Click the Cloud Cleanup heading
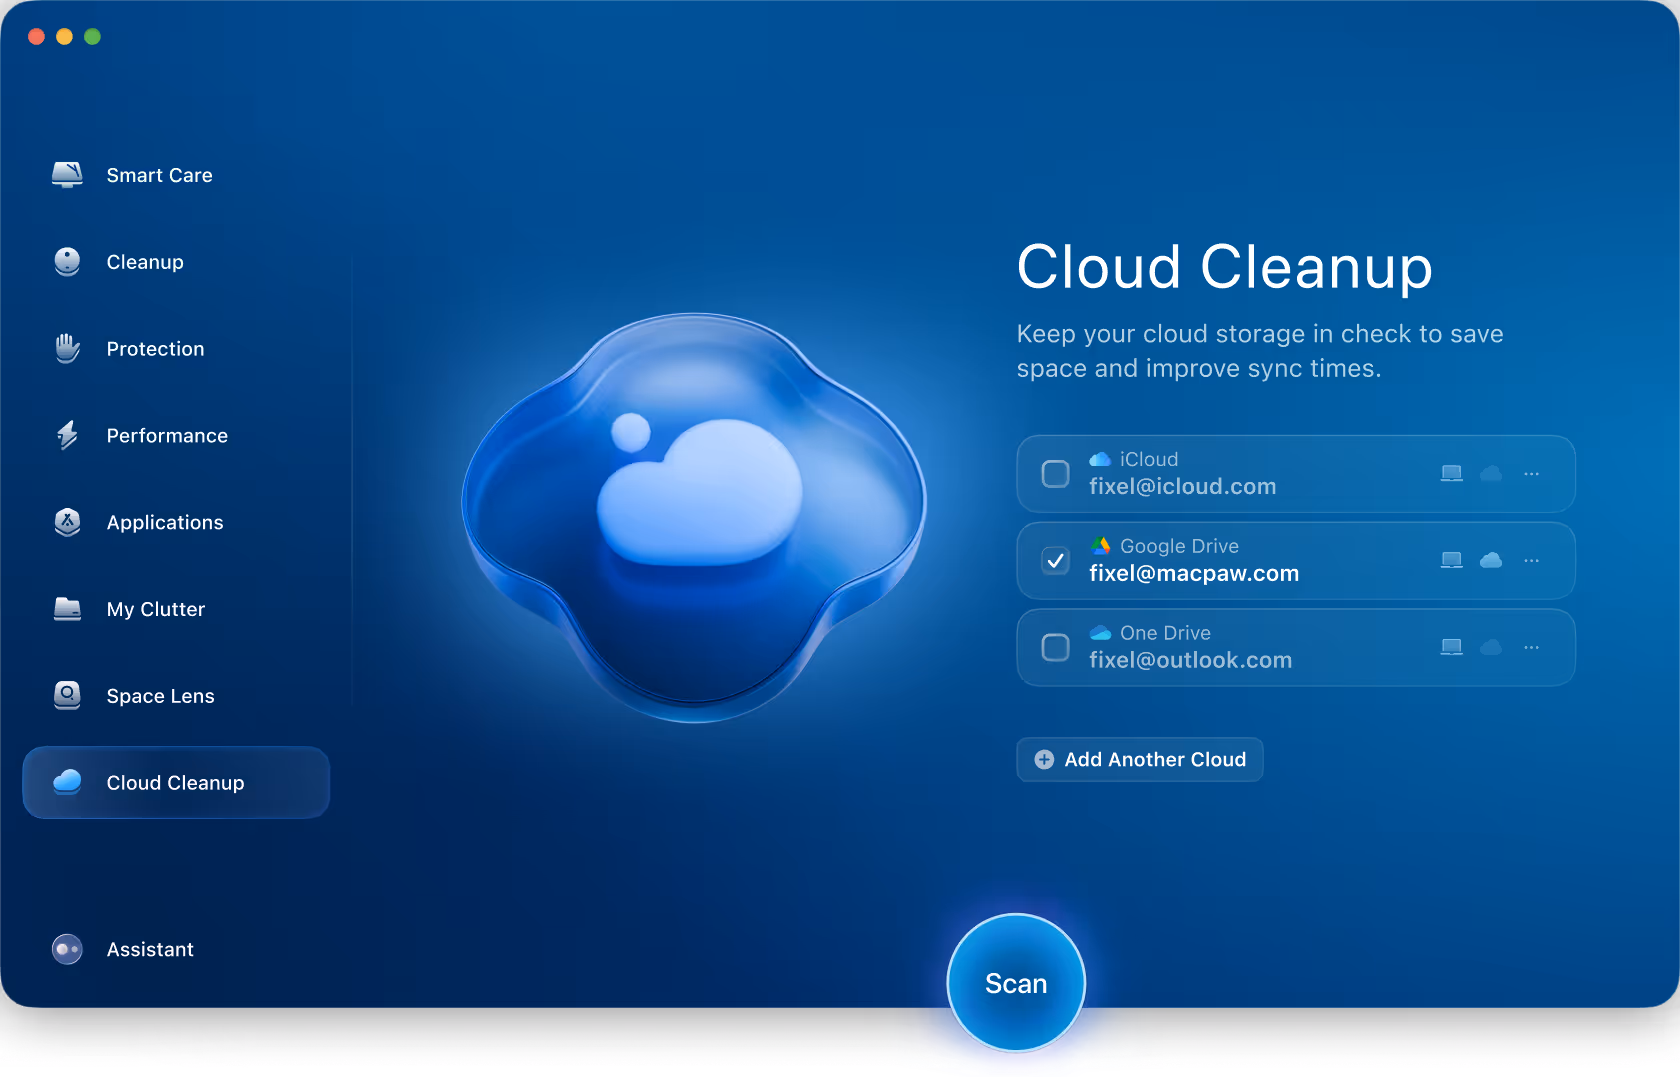Image resolution: width=1680 pixels, height=1077 pixels. (x=1225, y=268)
